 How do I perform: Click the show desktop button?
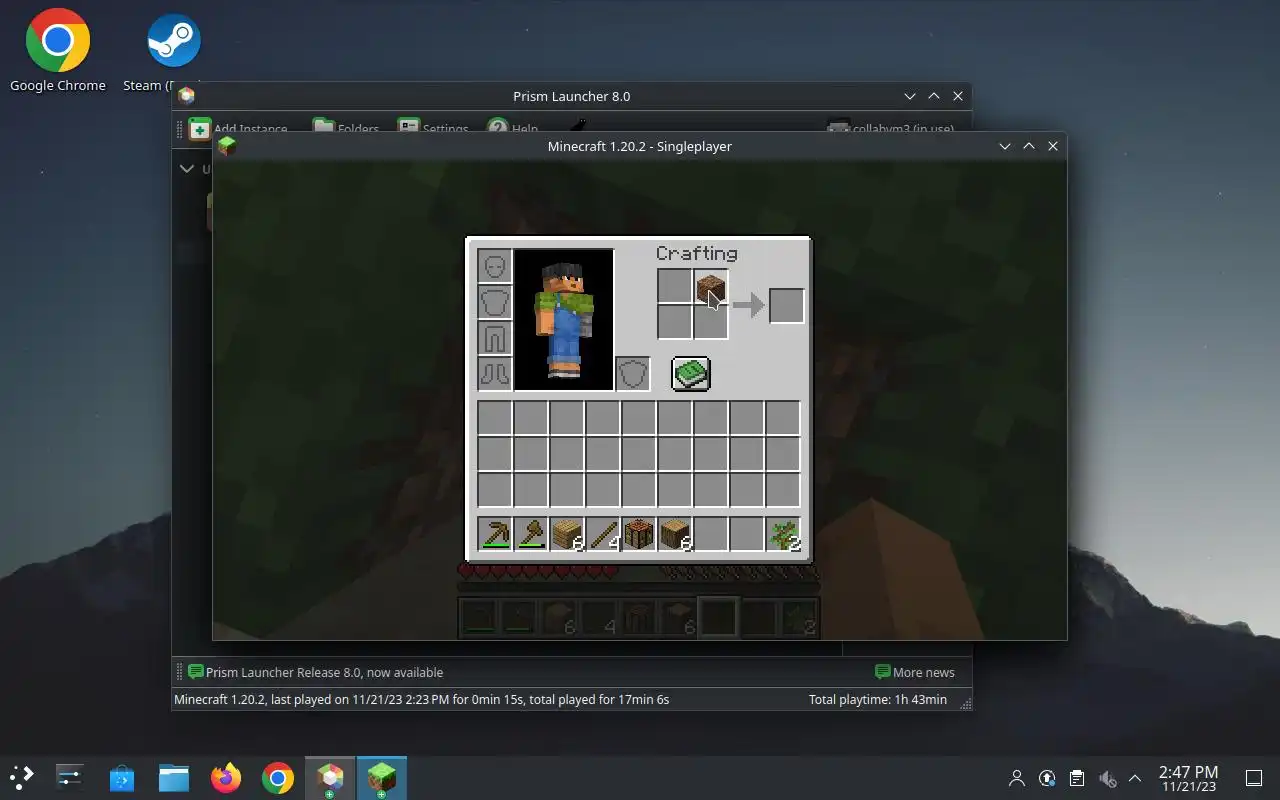(1254, 778)
